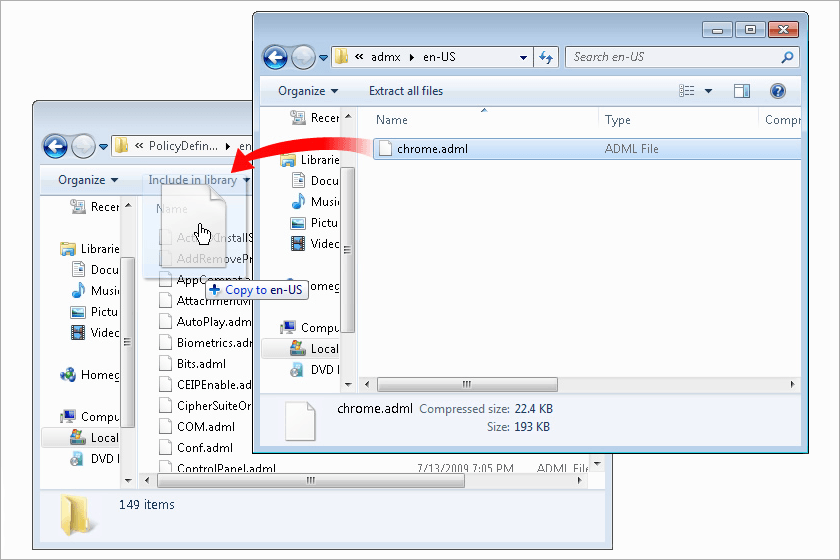The image size is (840, 560).
Task: Open Help with the question mark icon
Action: point(777,91)
